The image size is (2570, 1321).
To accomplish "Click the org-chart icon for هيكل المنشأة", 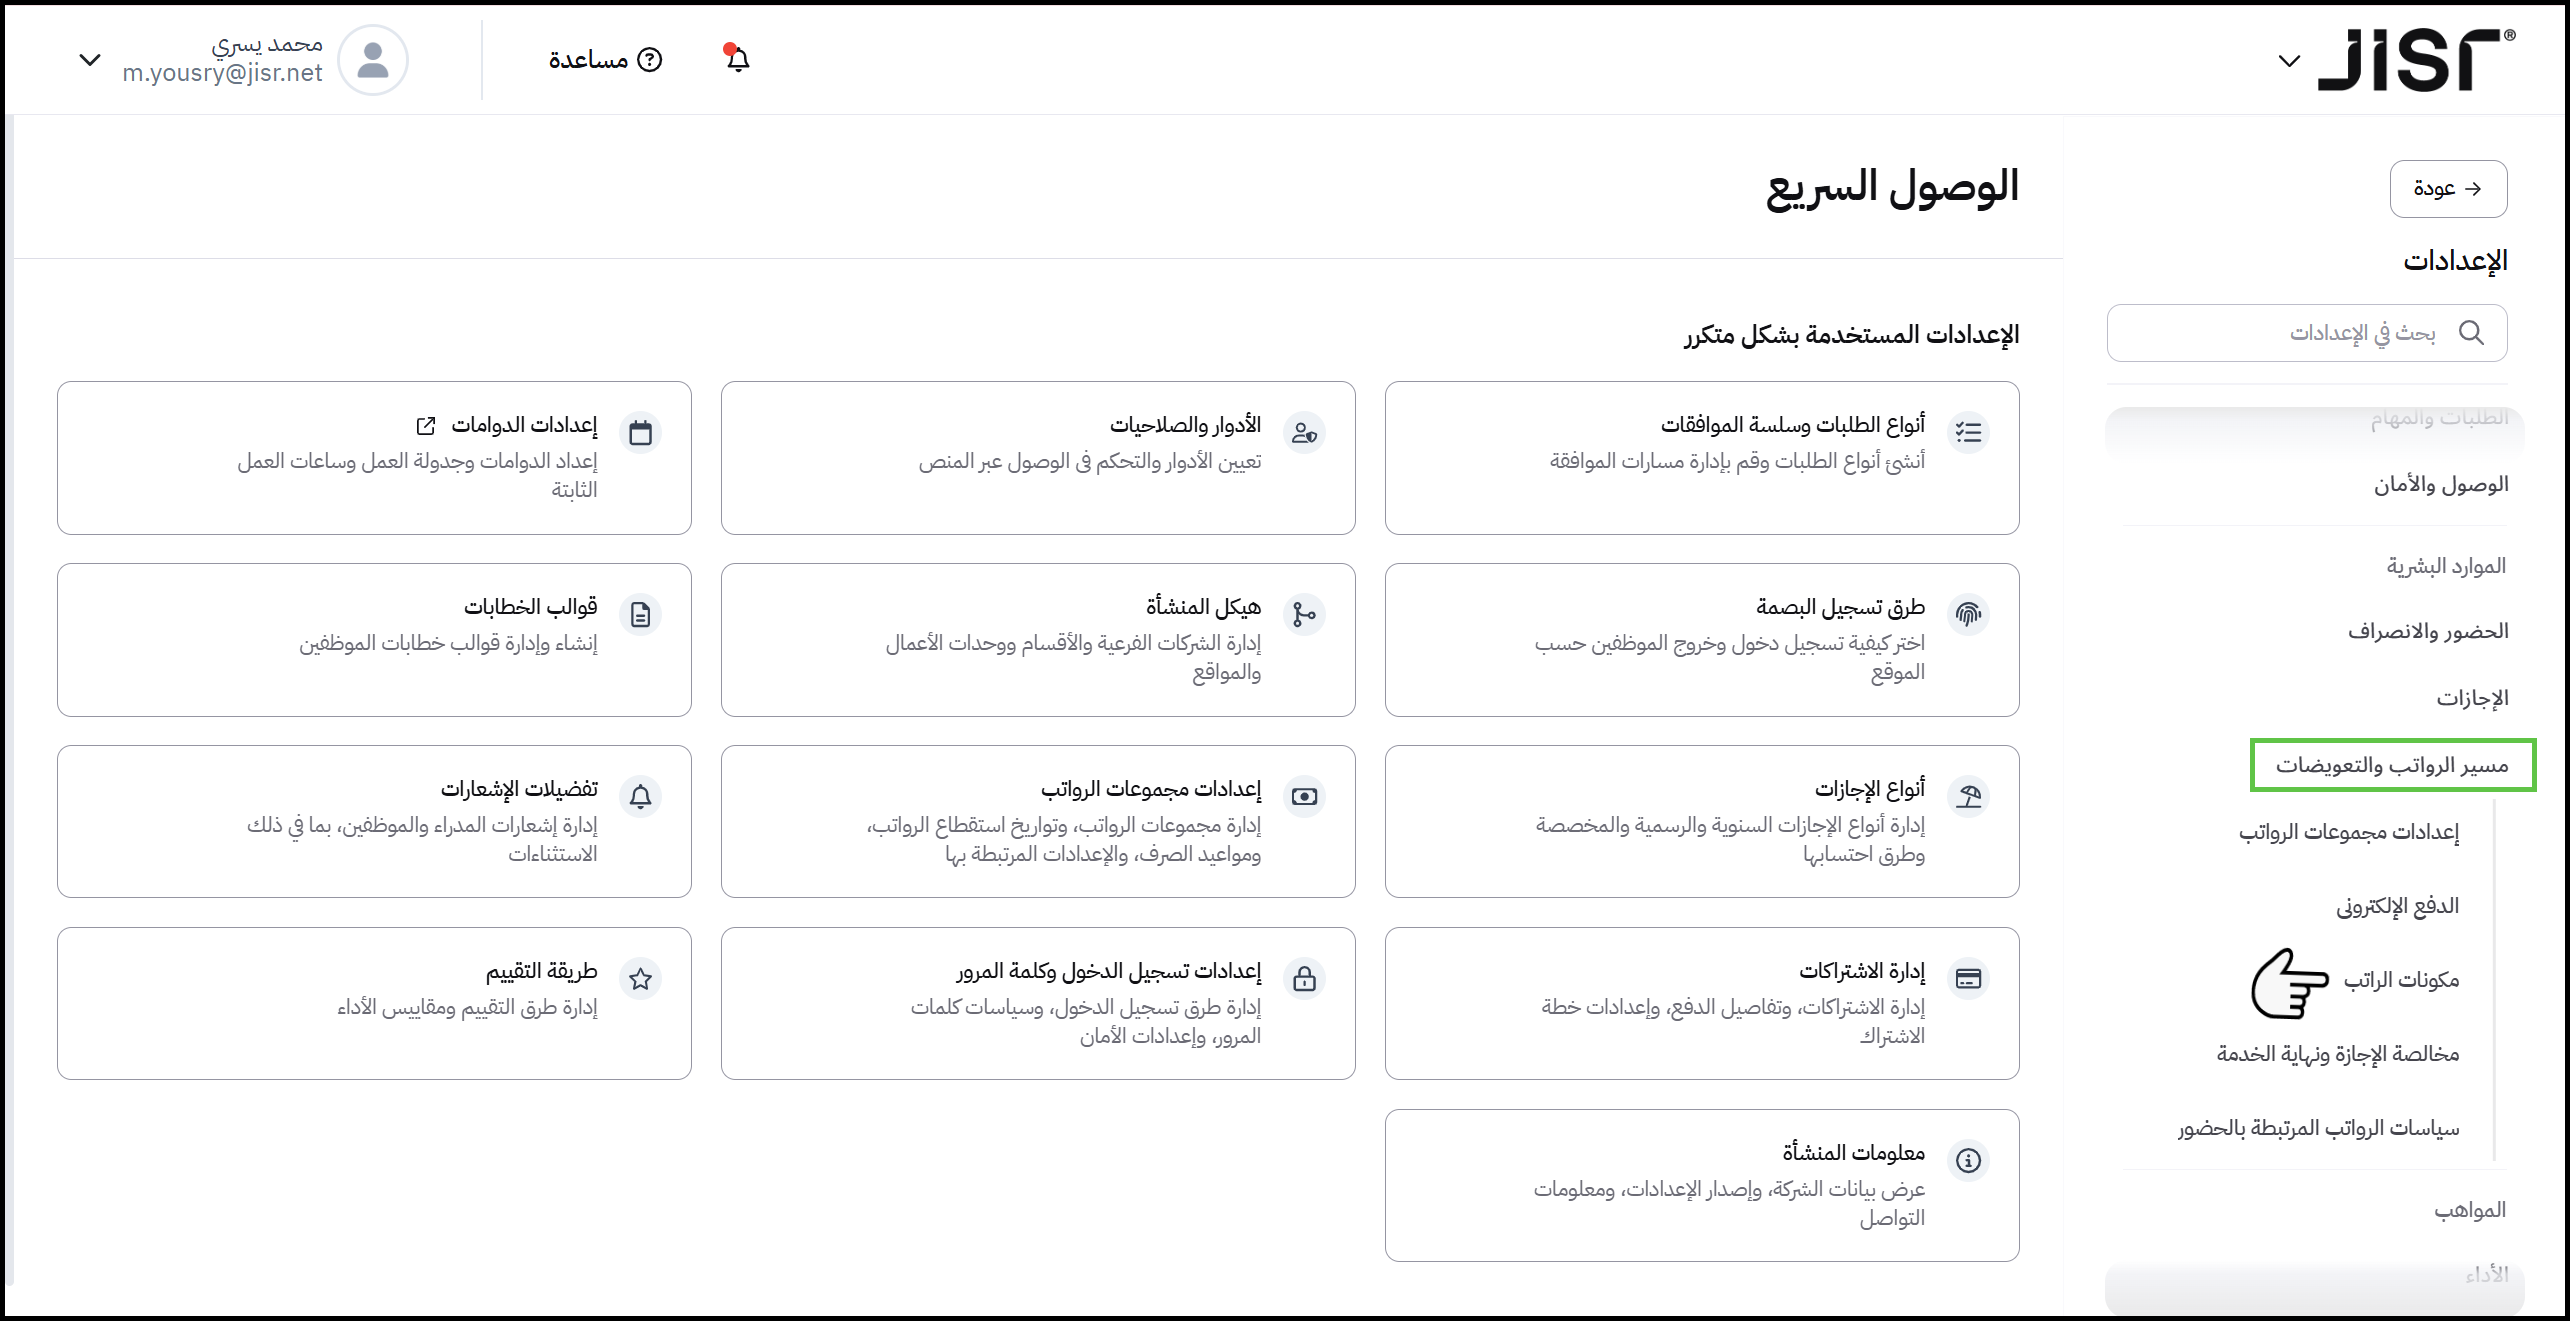I will (x=1304, y=614).
